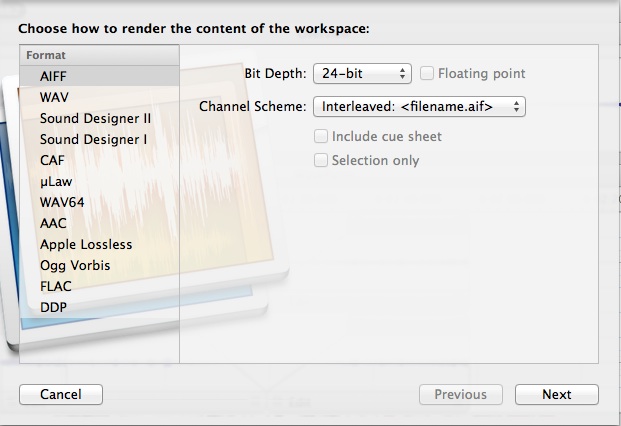Click the Previous button
This screenshot has width=621, height=426.
(x=460, y=394)
